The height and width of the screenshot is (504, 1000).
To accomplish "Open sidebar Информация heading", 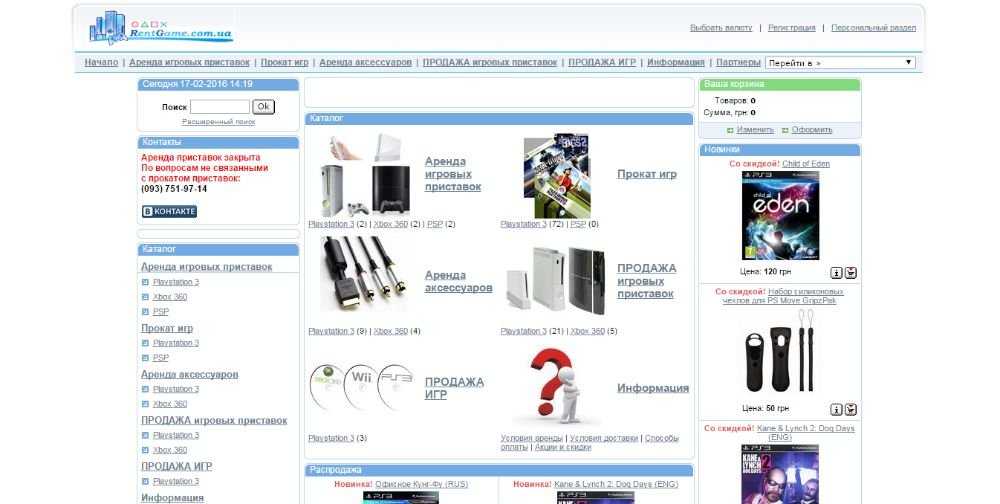I will coord(172,498).
